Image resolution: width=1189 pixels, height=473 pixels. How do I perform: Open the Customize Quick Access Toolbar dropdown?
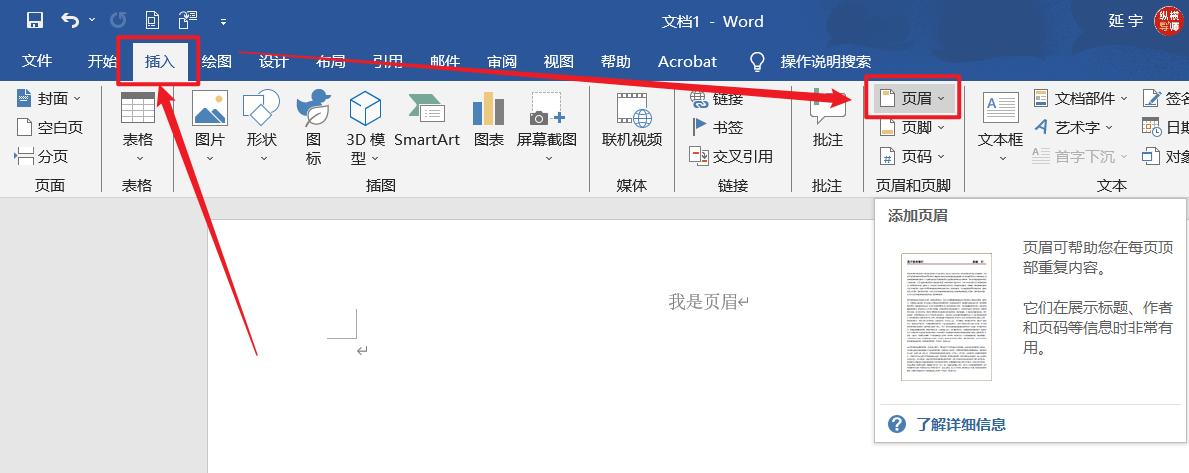(x=224, y=22)
